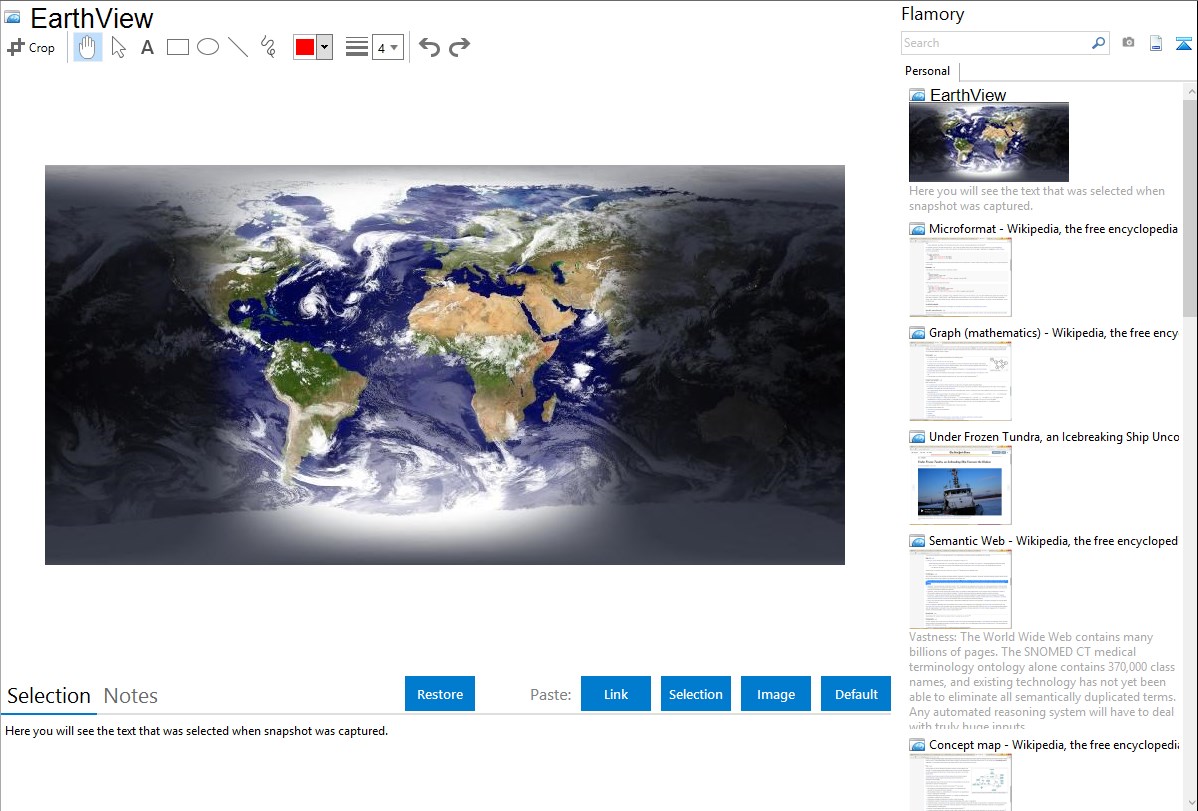Select the arrow pointer tool
This screenshot has height=811, width=1198.
(x=118, y=47)
